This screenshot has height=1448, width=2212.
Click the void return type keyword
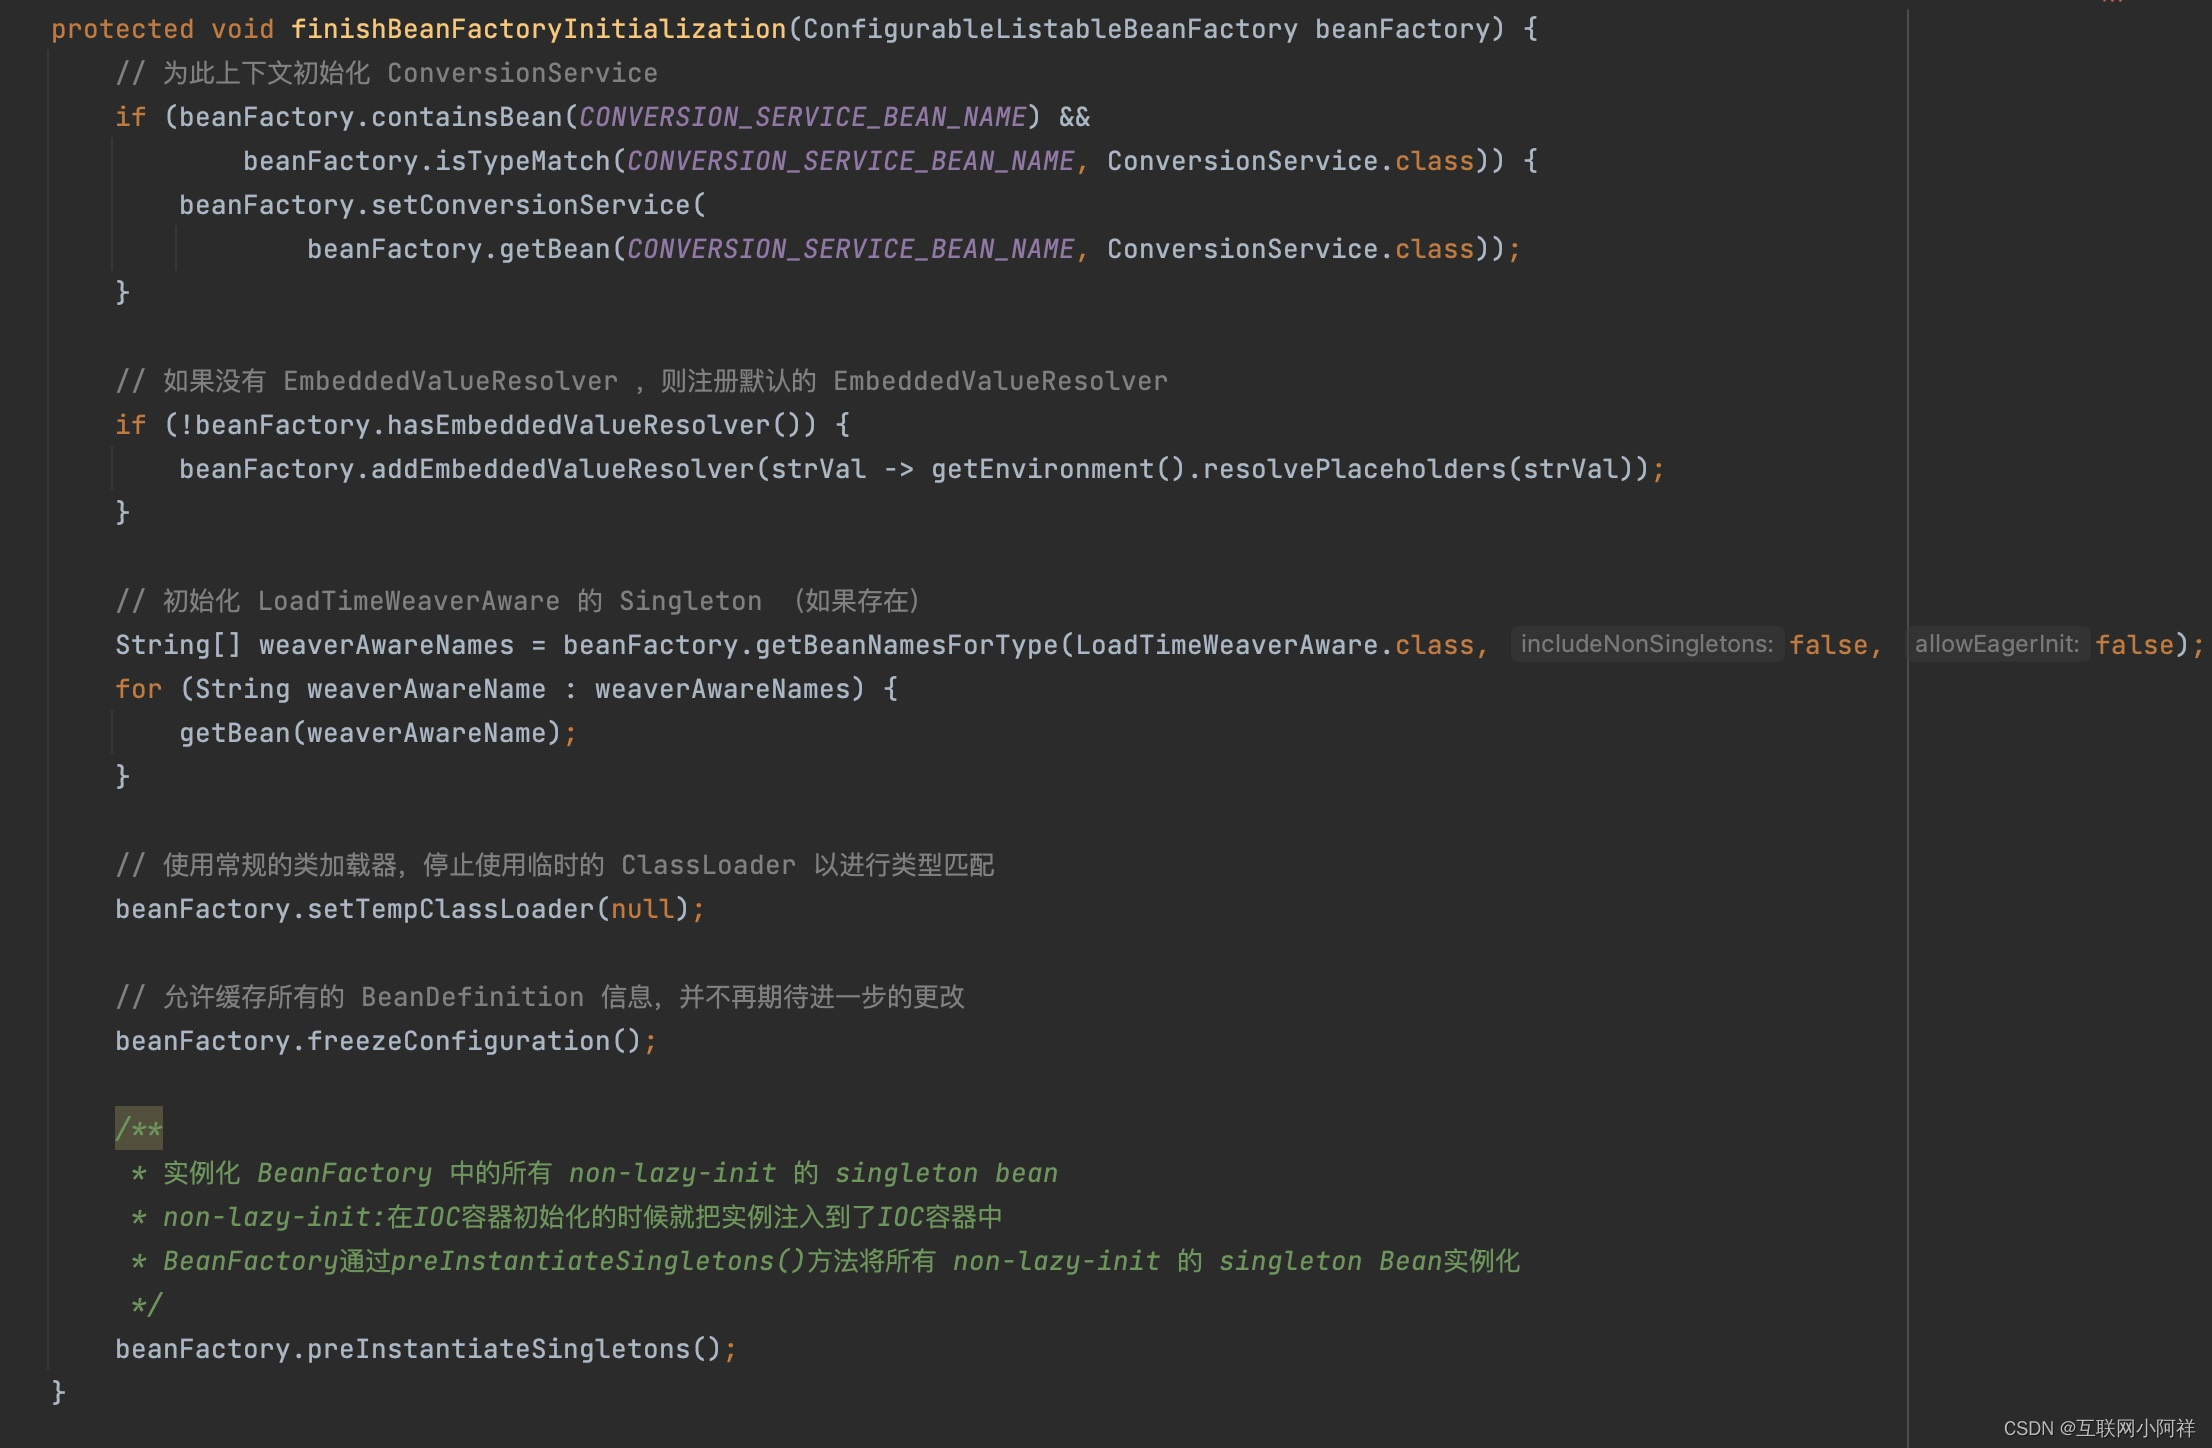(243, 29)
